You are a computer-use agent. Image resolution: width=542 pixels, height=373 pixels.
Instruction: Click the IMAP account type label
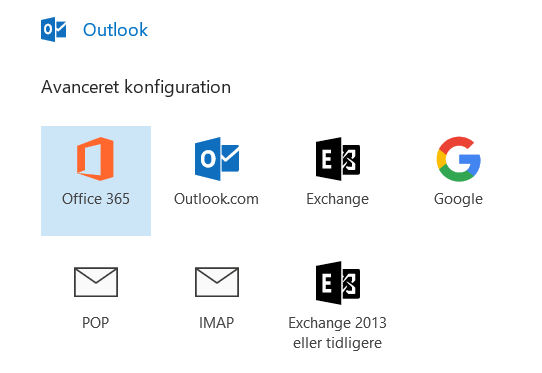pos(217,323)
